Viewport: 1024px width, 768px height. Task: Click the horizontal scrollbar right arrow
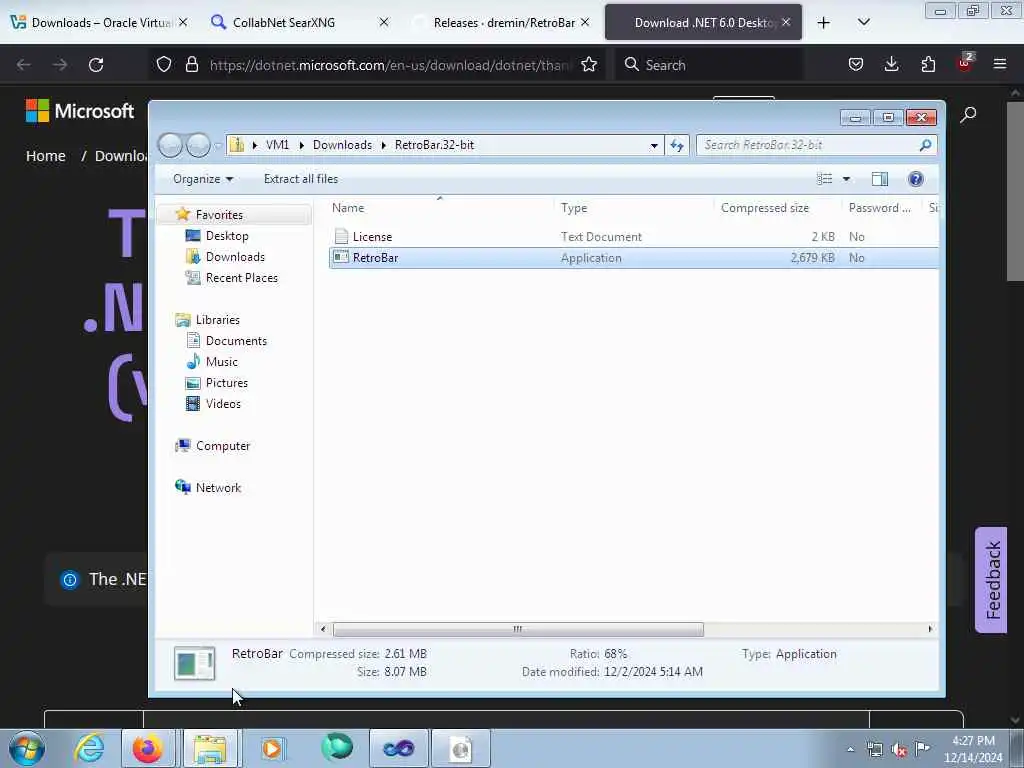click(x=930, y=629)
